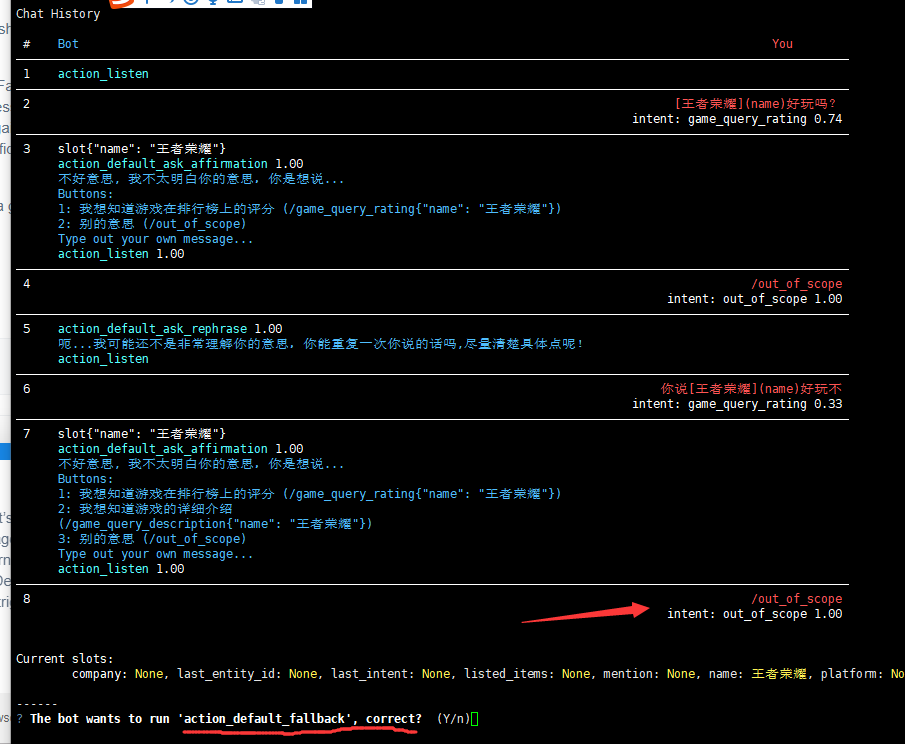This screenshot has height=744, width=905.
Task: Click button option 1 text in row 3
Action: (x=309, y=209)
